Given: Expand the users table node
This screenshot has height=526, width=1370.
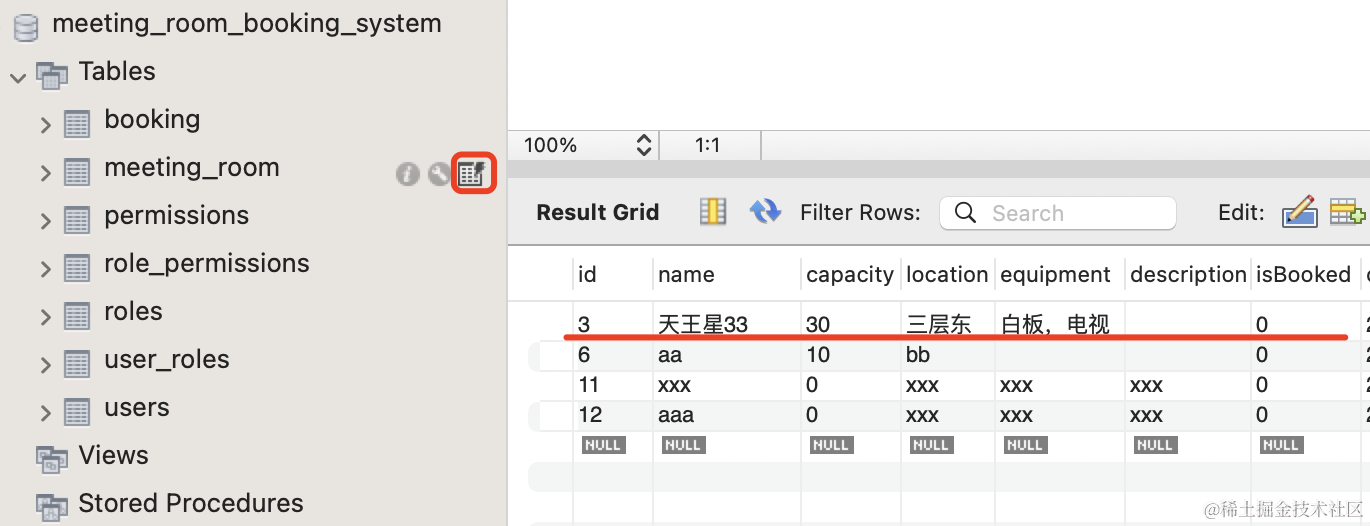Looking at the screenshot, I should [45, 413].
